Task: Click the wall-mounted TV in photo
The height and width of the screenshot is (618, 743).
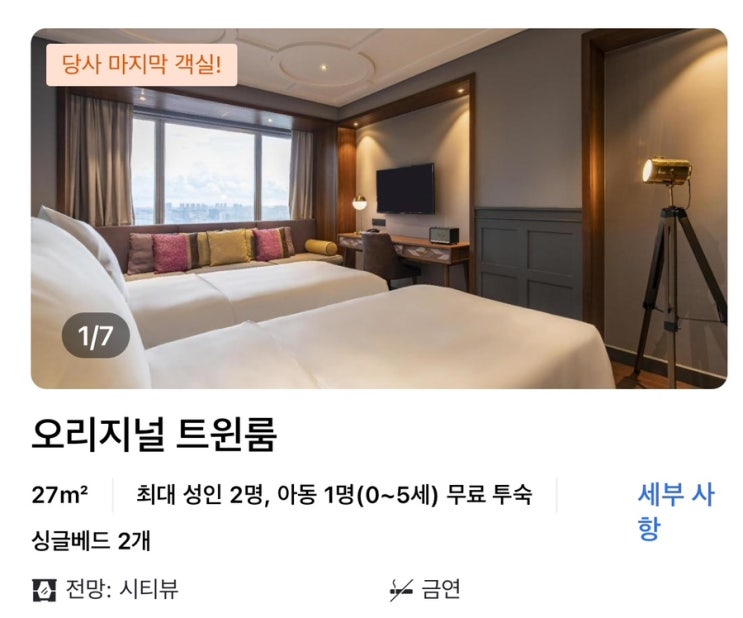Action: click(x=406, y=188)
